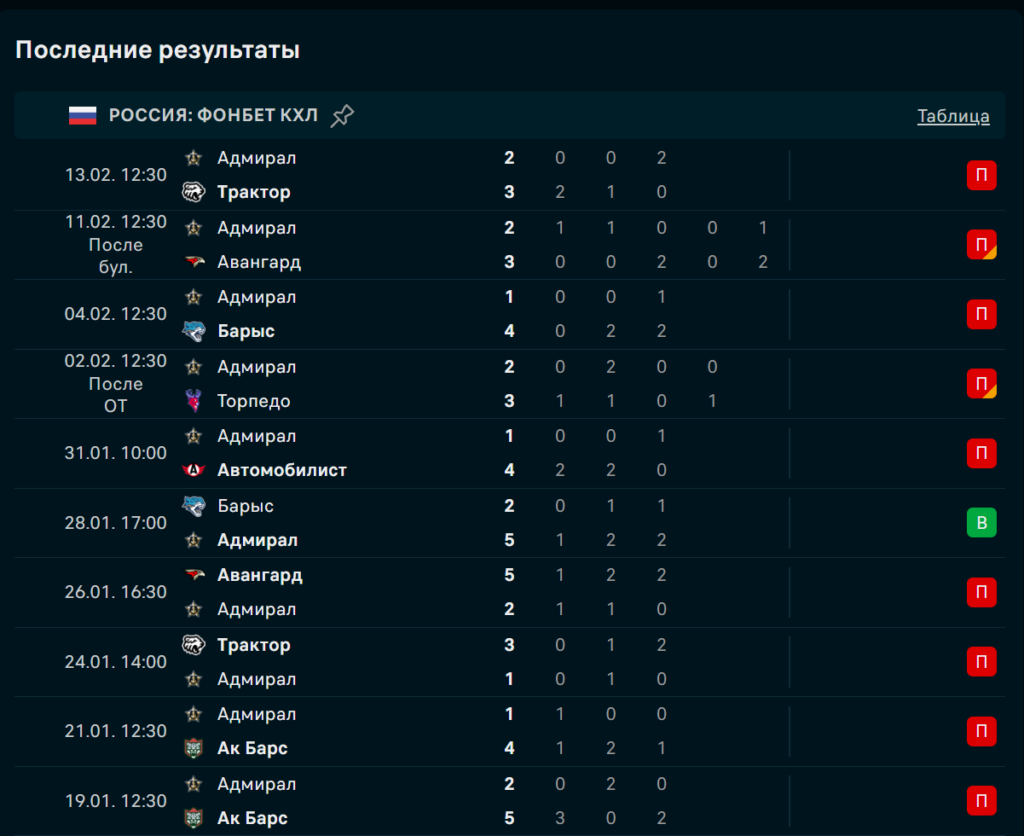
Task: Click the green В win badge
Action: click(x=981, y=523)
